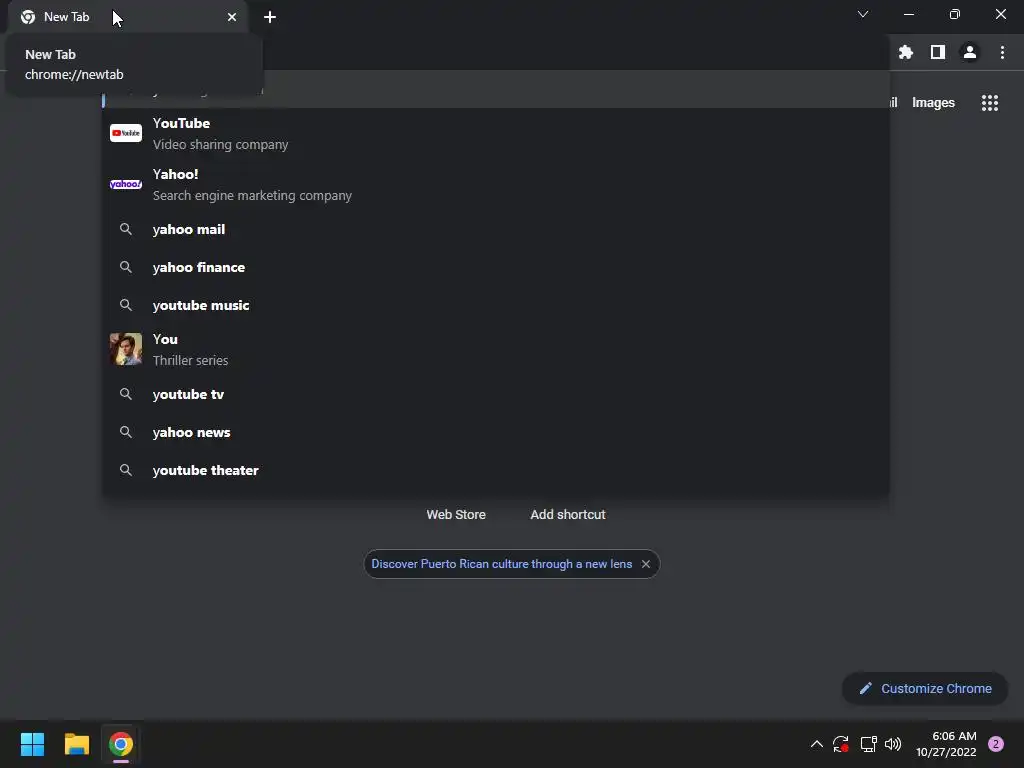Click the You series poster thumbnail
Image resolution: width=1024 pixels, height=768 pixels.
125,349
